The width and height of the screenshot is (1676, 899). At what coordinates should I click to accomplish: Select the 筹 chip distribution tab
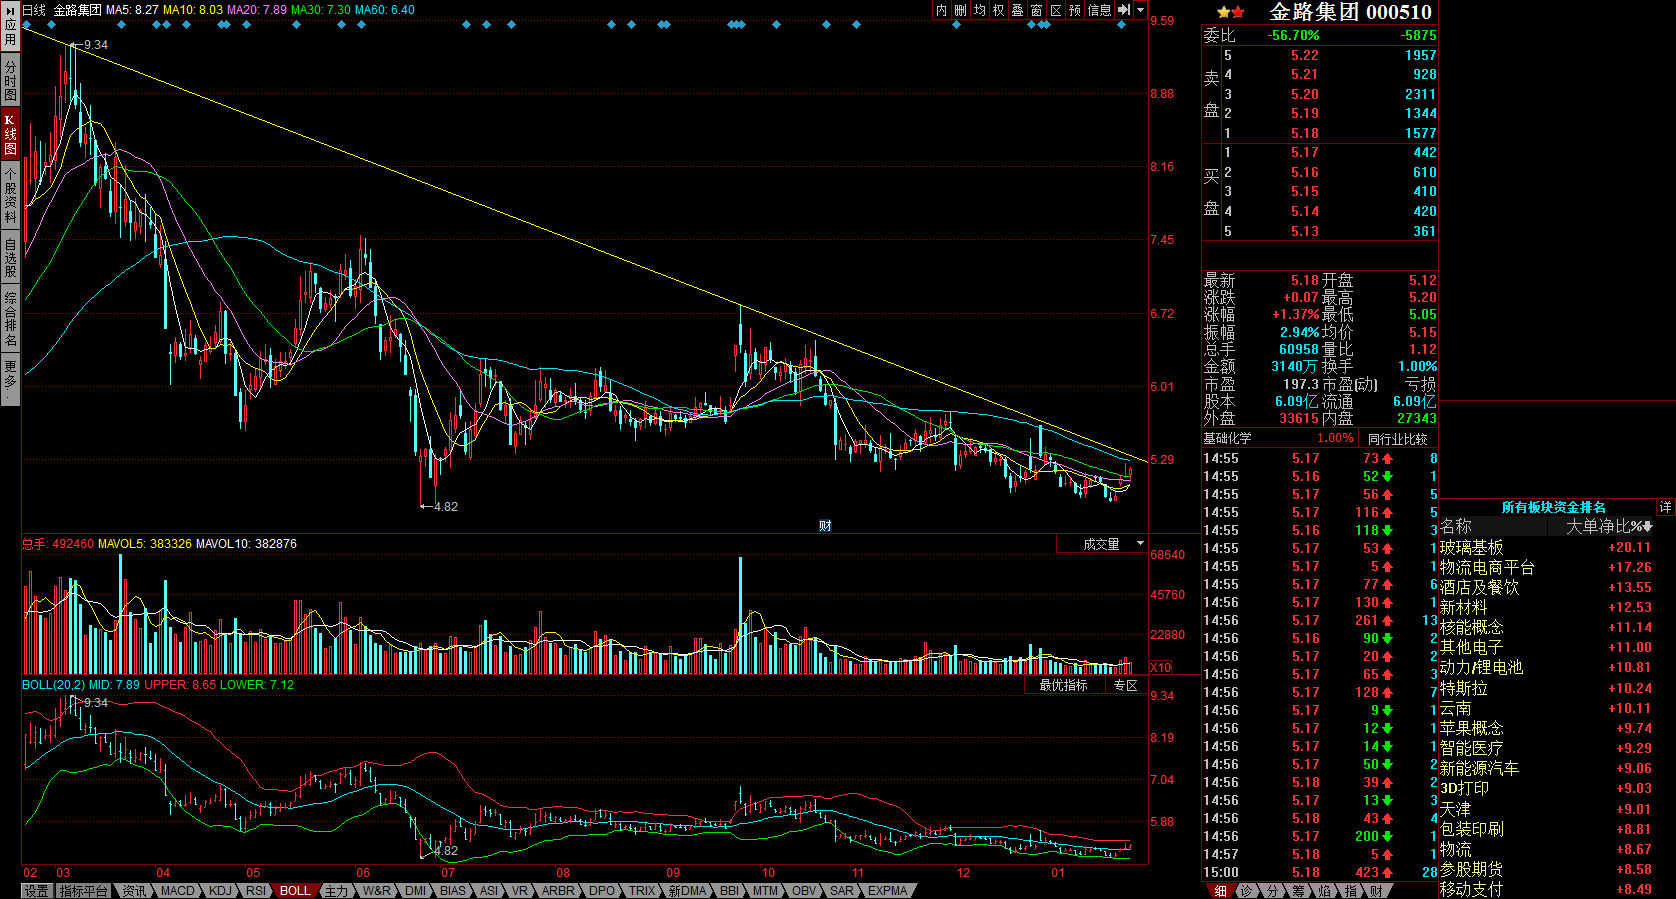coord(1298,891)
